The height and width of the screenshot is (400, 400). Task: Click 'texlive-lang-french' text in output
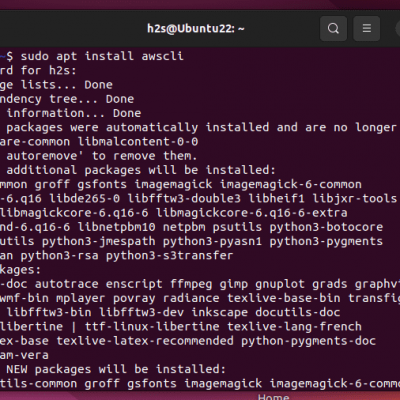click(x=294, y=327)
